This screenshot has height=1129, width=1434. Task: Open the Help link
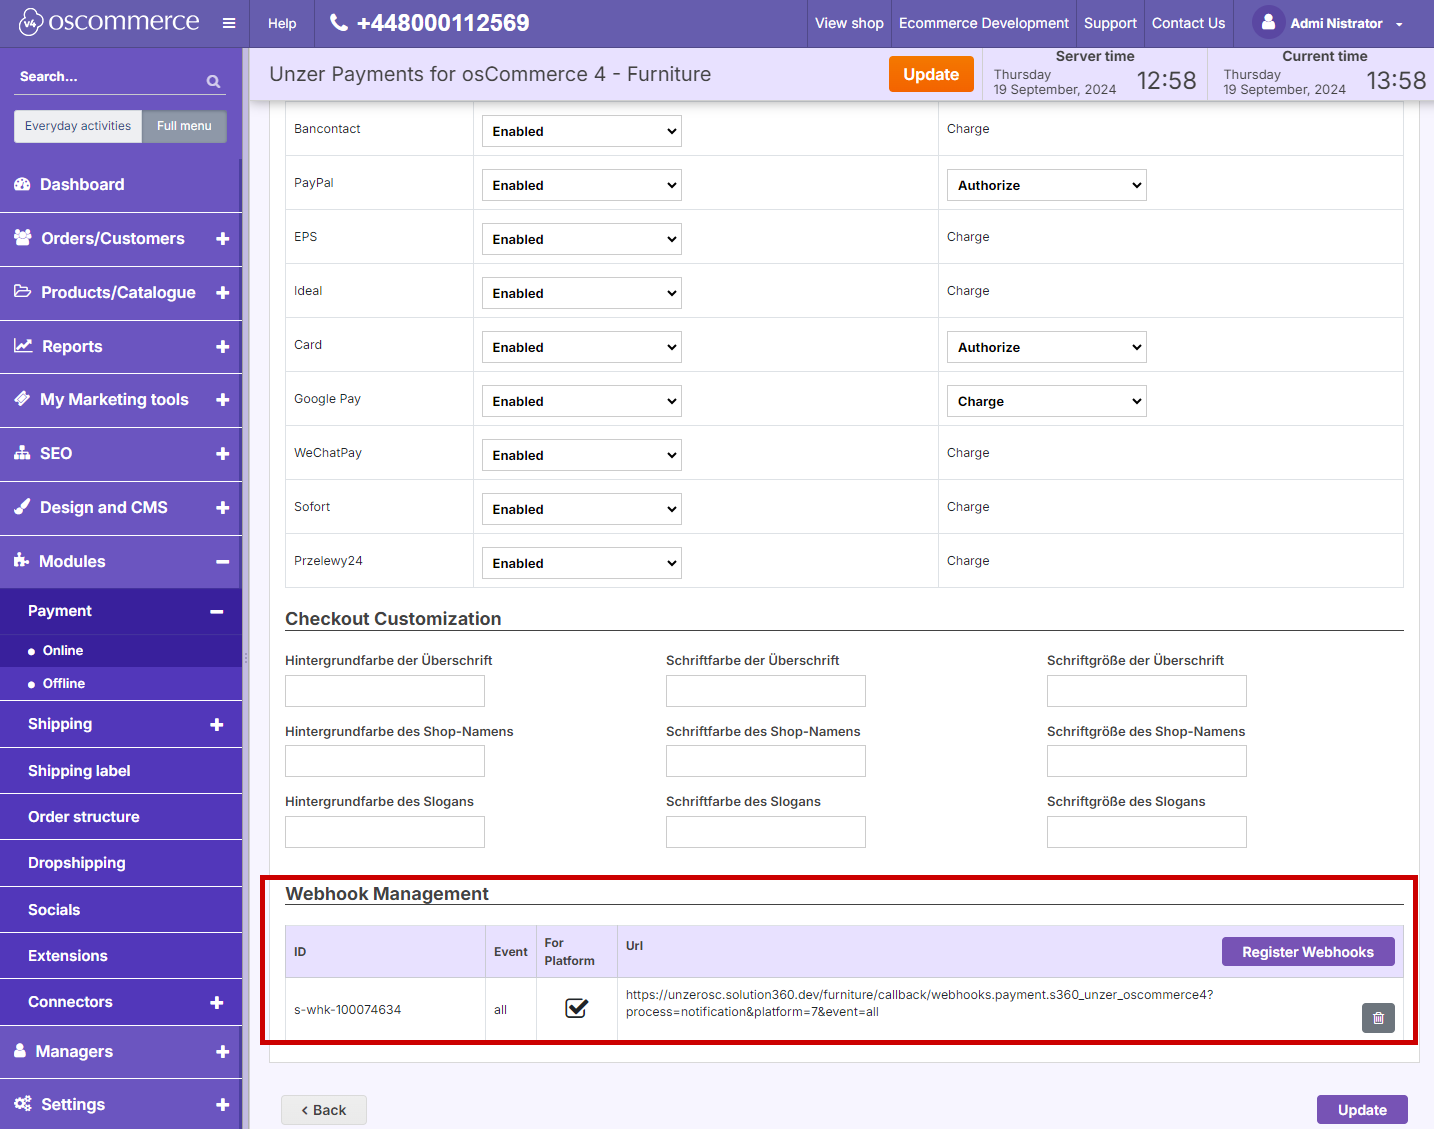pos(282,23)
